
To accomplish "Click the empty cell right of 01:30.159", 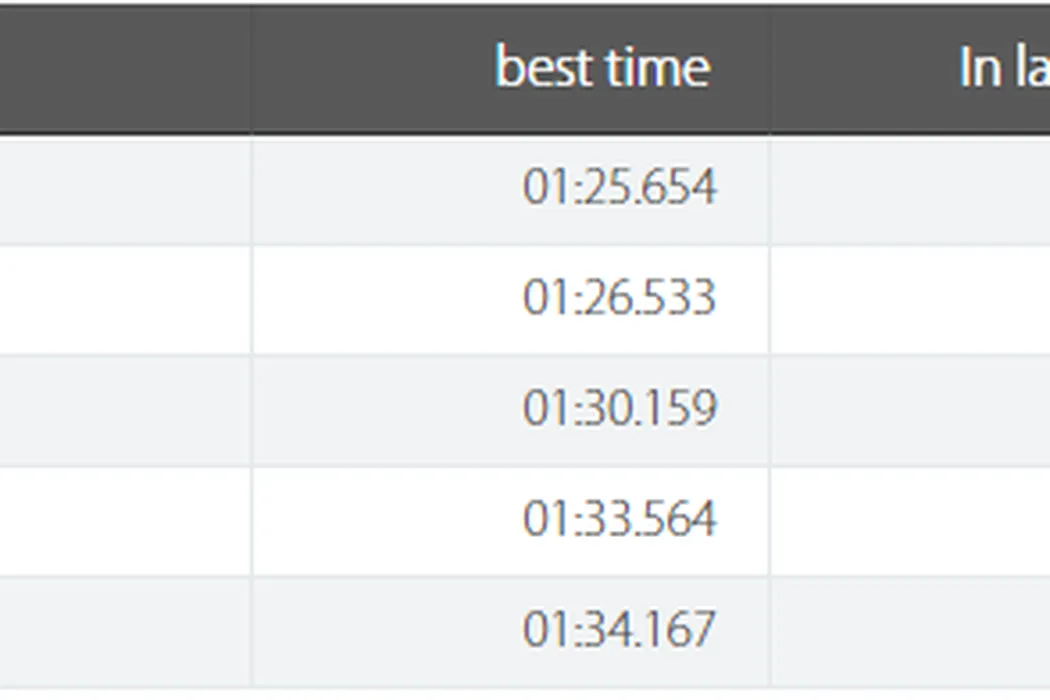I will (910, 409).
